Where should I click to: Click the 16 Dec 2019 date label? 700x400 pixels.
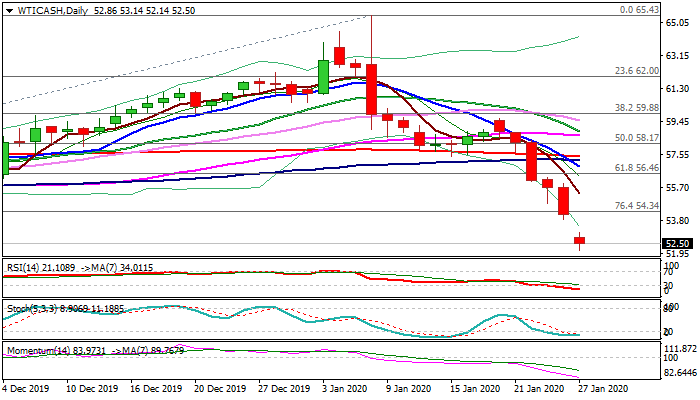[156, 388]
